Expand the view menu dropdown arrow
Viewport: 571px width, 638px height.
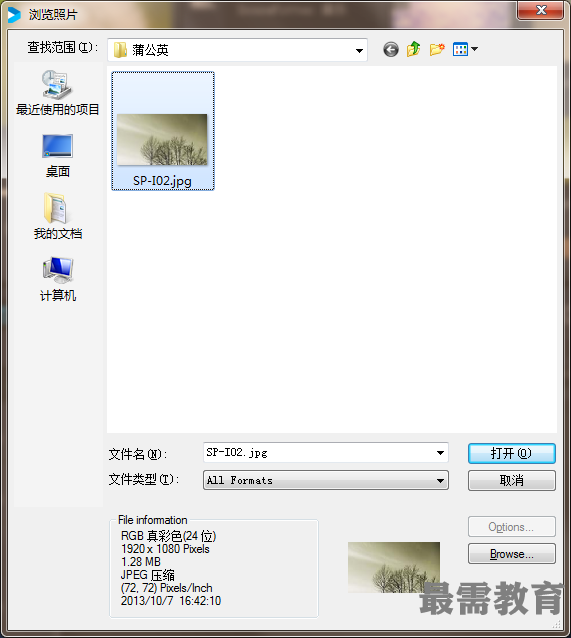(475, 50)
